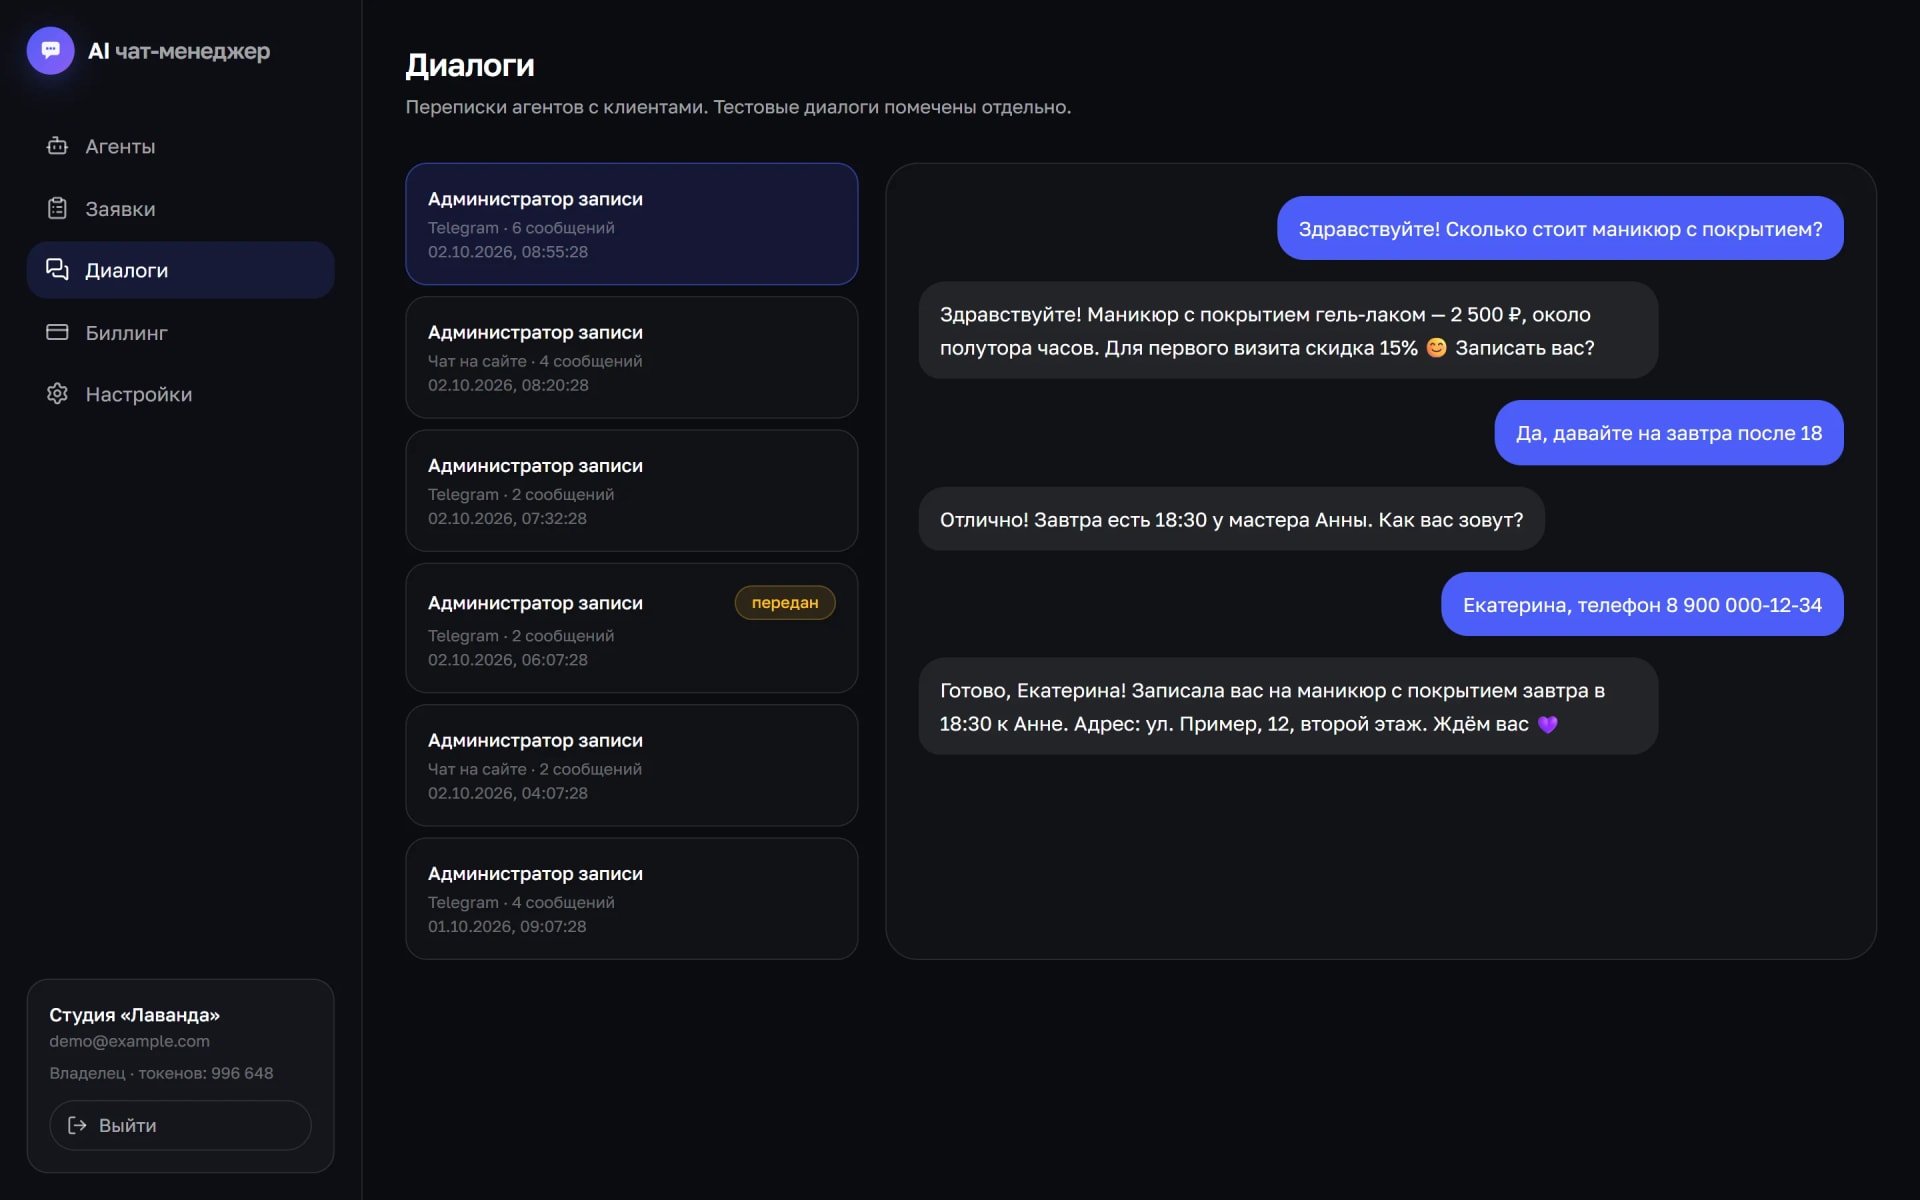Click the gear icon next to Настройки
Image resolution: width=1920 pixels, height=1200 pixels.
57,394
